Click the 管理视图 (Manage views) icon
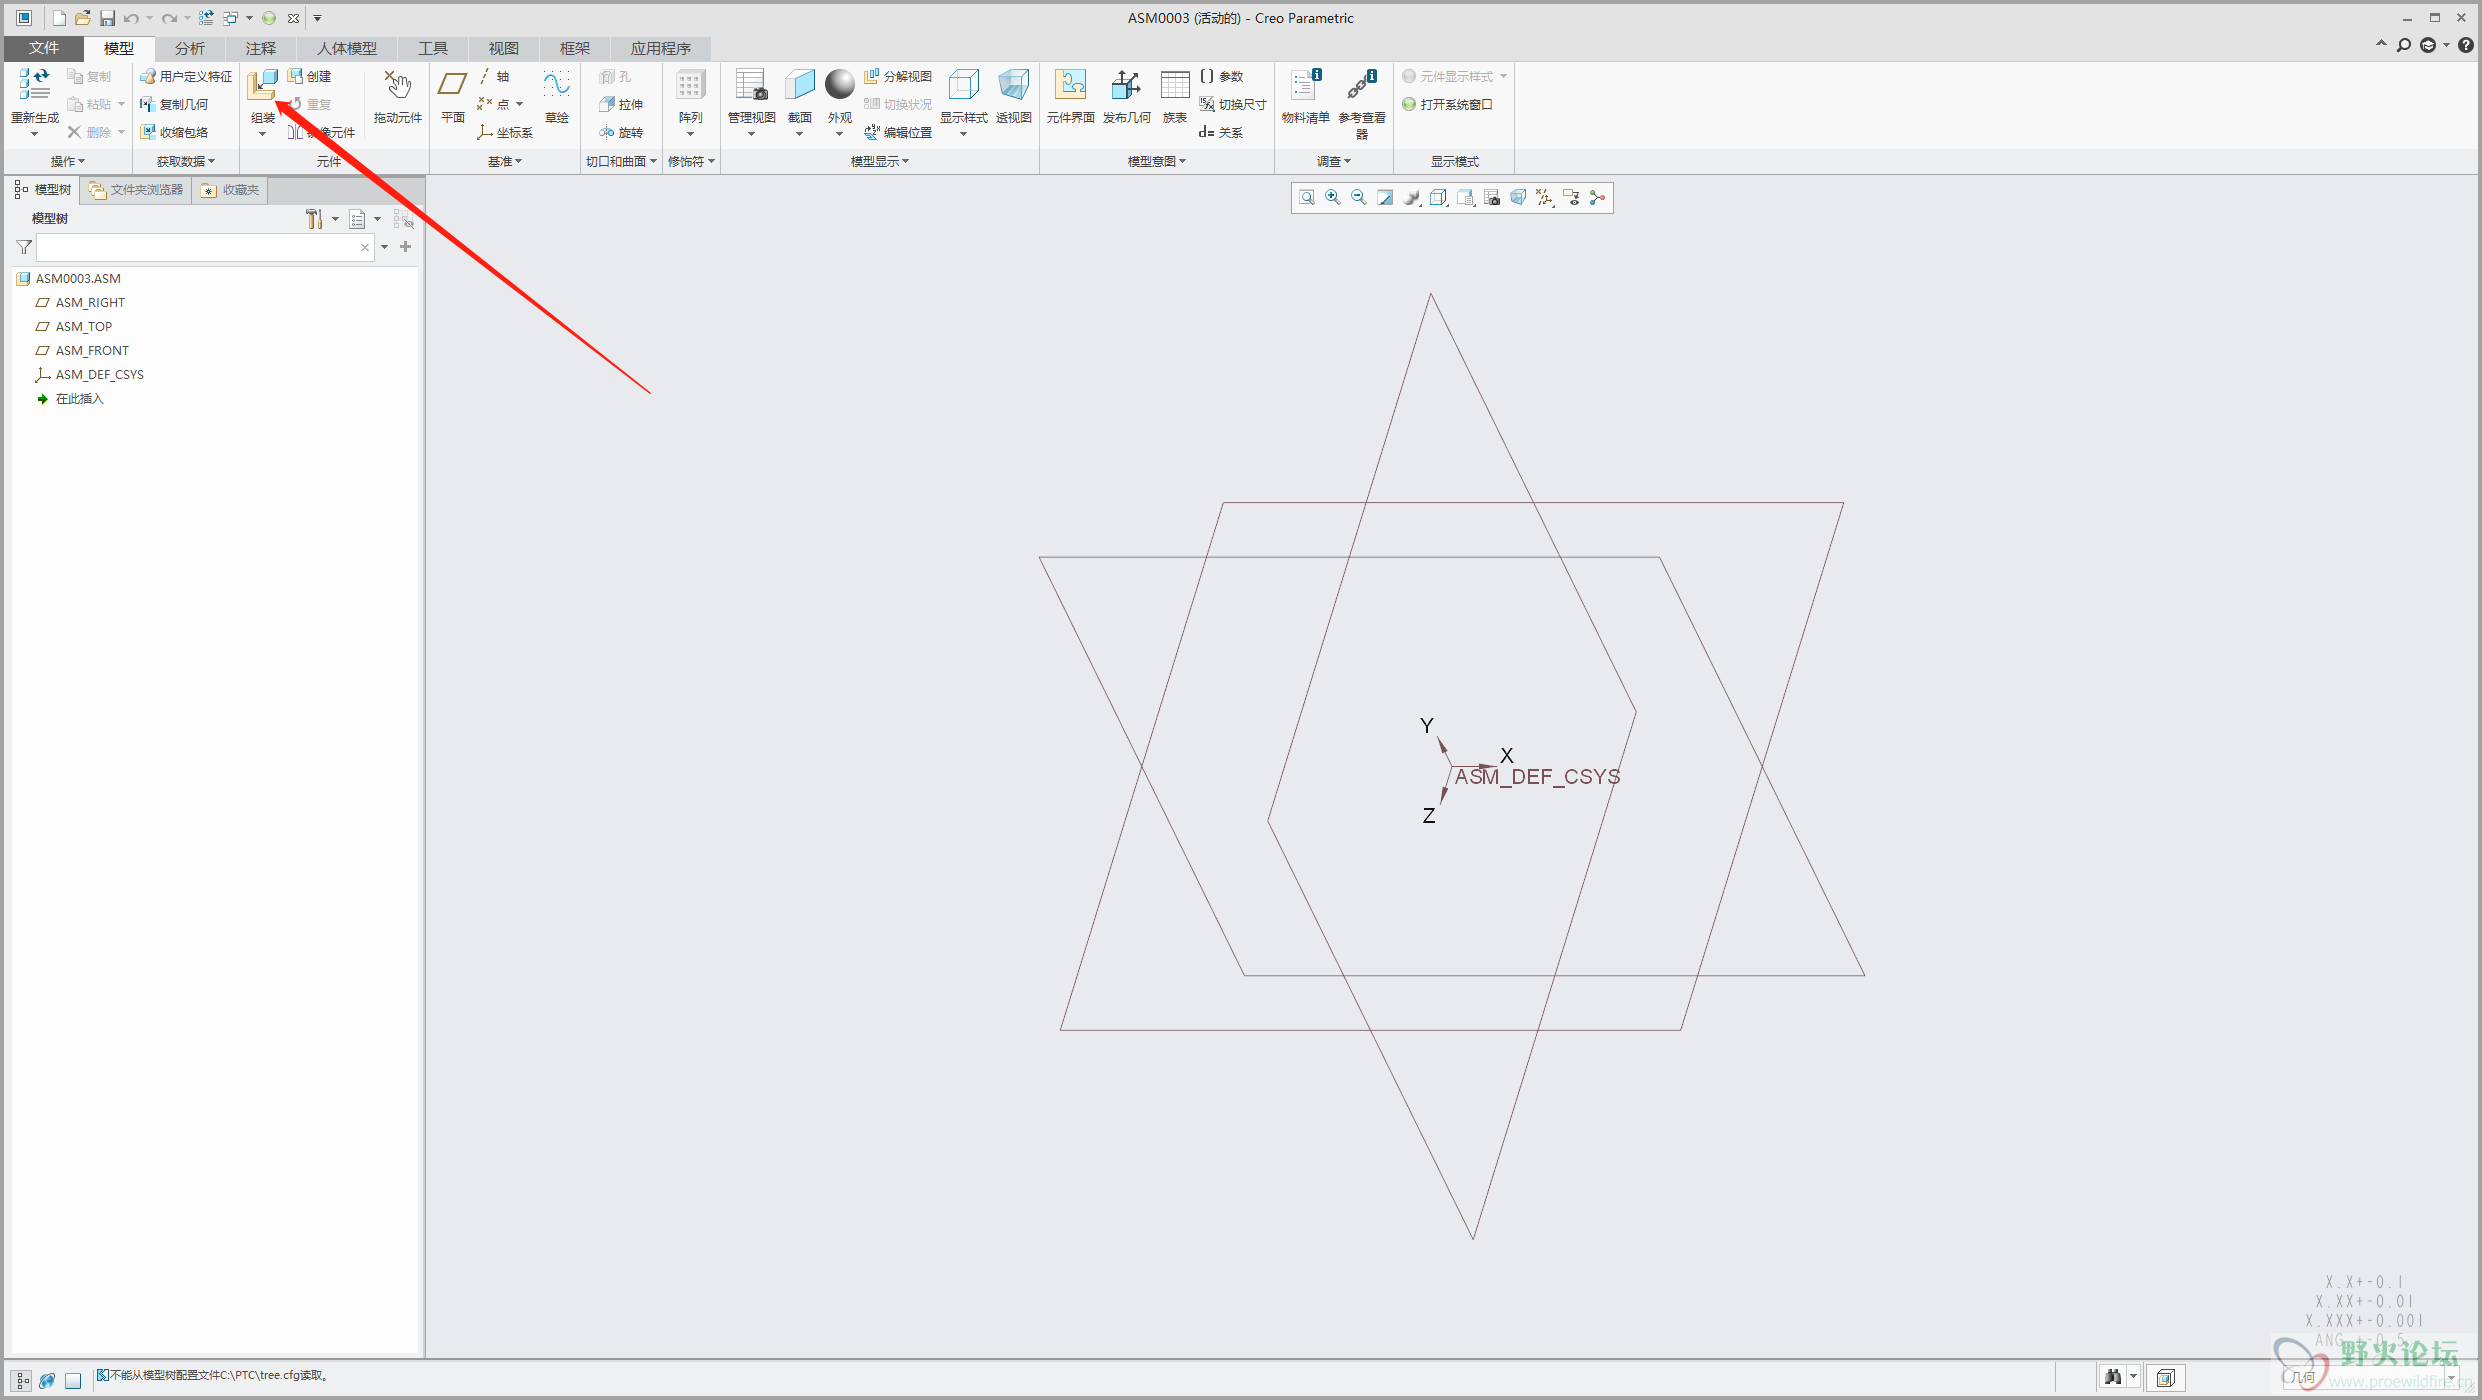 pos(751,85)
